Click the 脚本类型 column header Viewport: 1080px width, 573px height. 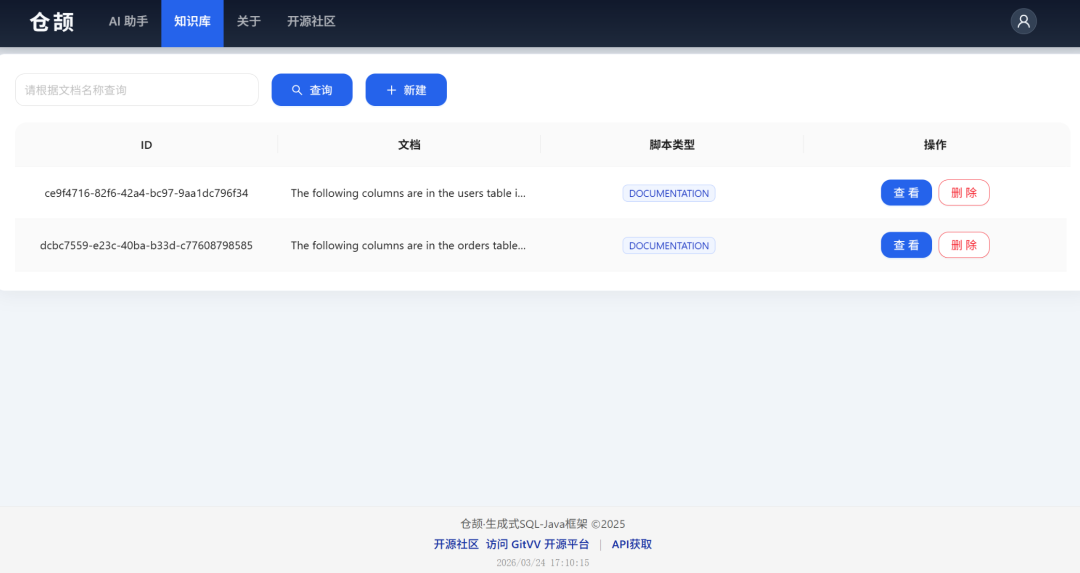672,145
